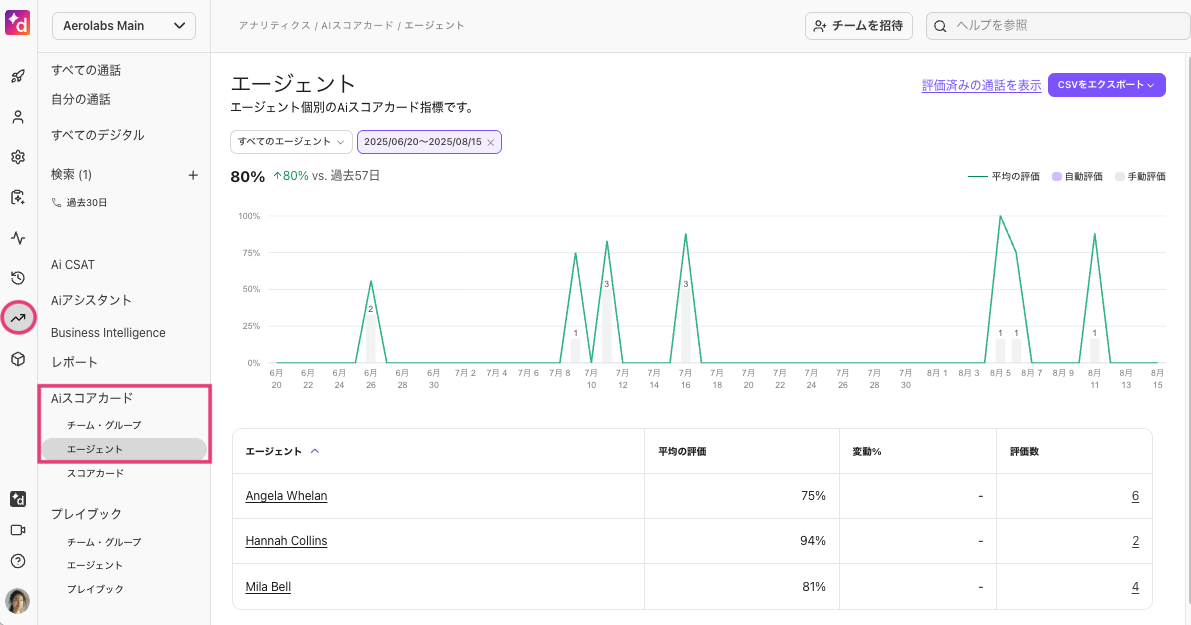The height and width of the screenshot is (625, 1191).
Task: Click the chart bar labeled 2 on 6月26
Action: (371, 339)
